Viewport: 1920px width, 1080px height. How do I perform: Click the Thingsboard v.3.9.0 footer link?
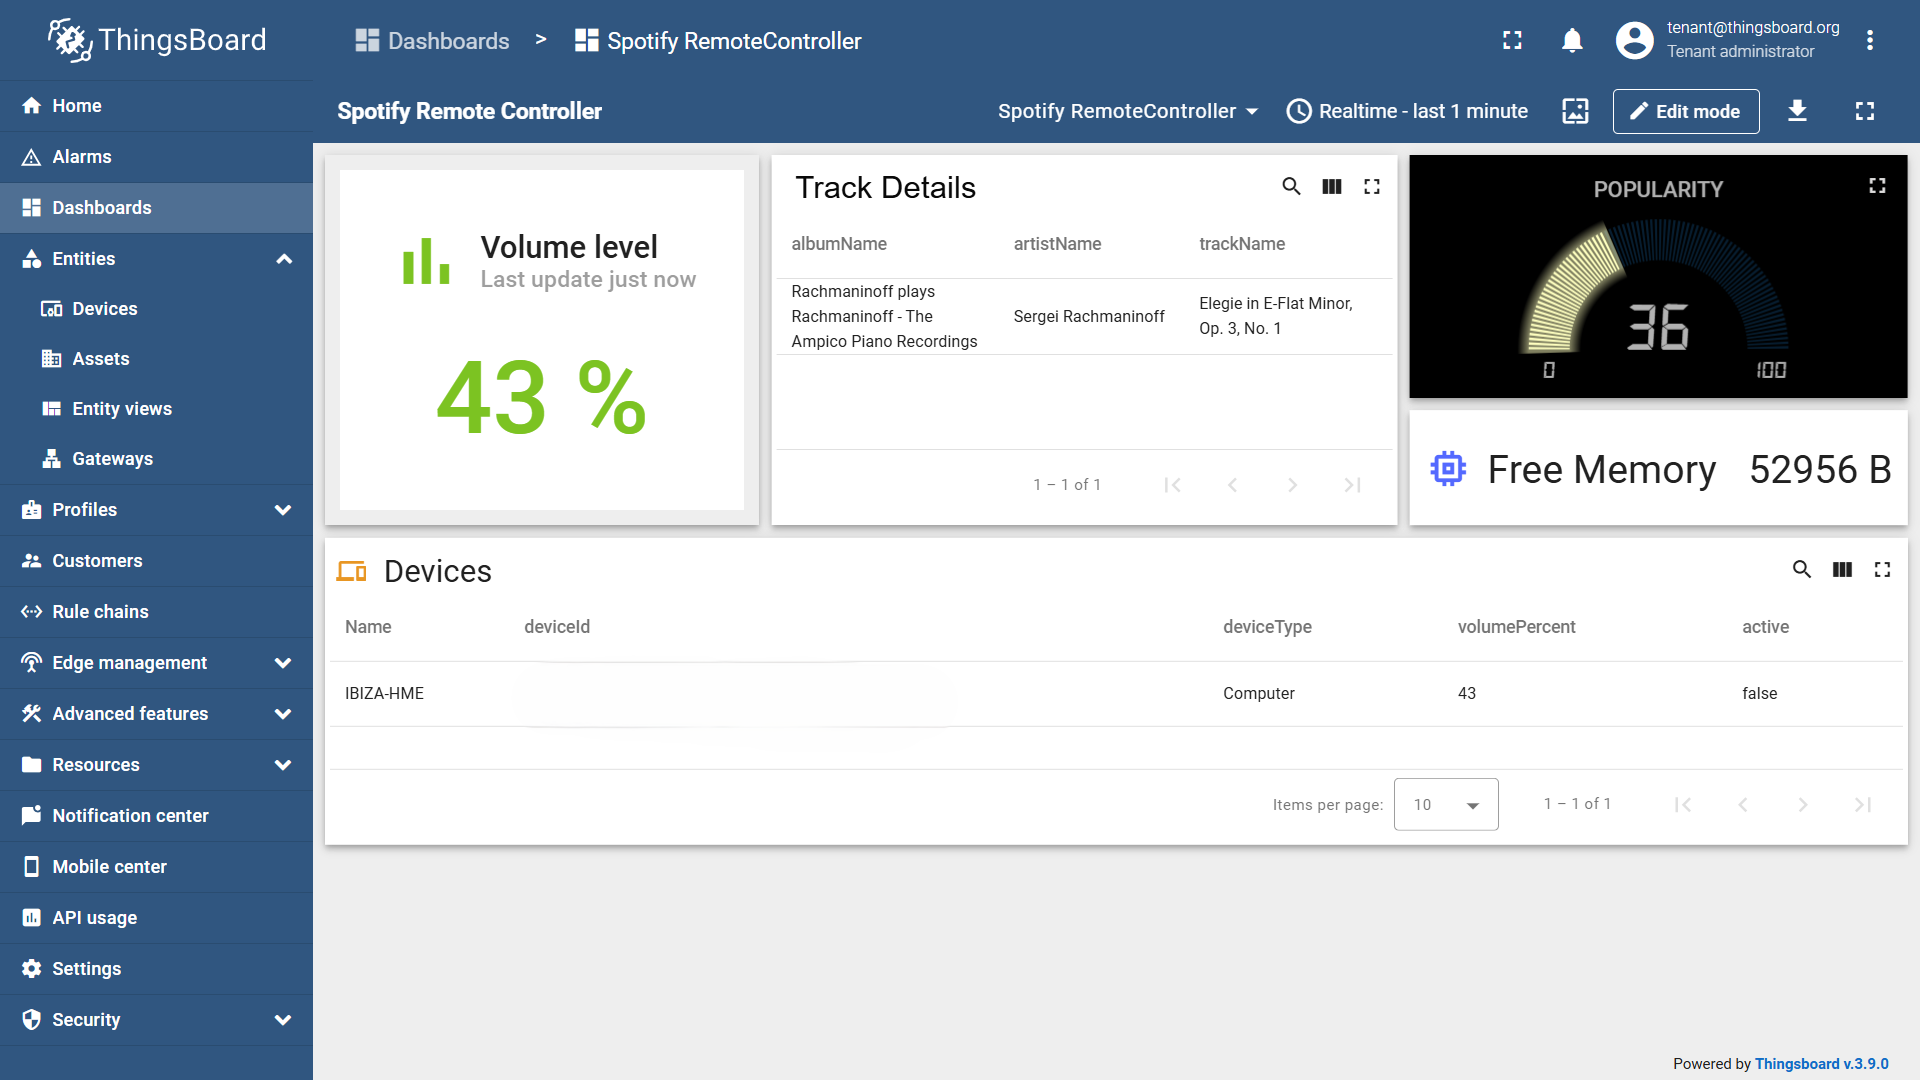tap(1821, 1064)
